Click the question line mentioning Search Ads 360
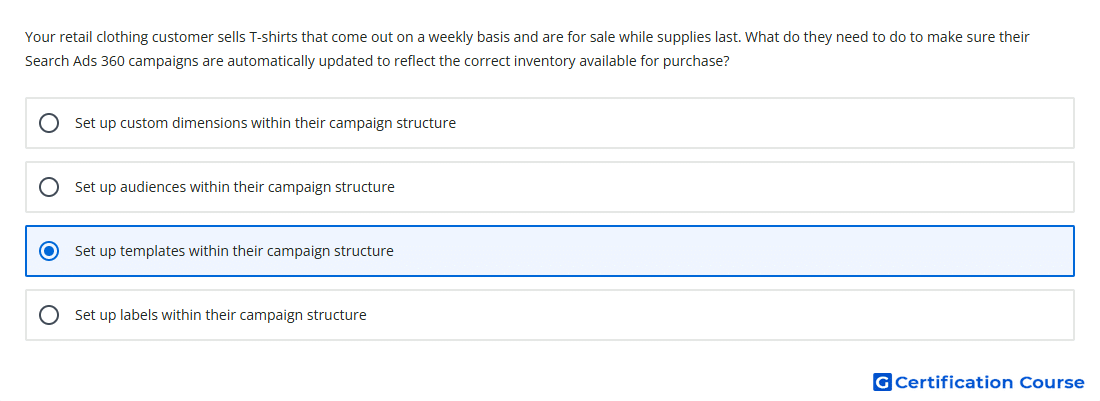The width and height of the screenshot is (1100, 401). point(377,61)
